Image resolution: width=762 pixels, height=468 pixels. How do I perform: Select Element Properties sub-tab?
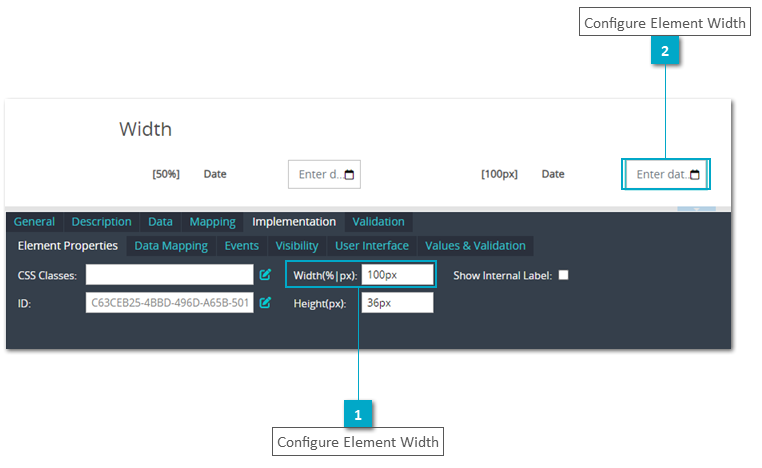coord(68,246)
